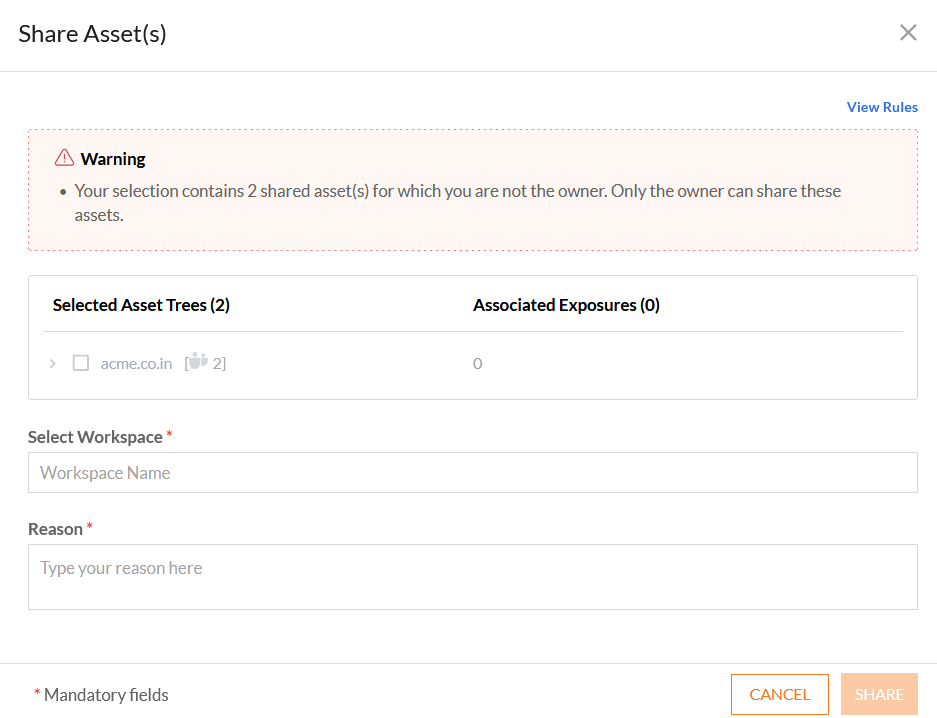Screen dimensions: 937x718
Task: Close the Share Asset(s) dialog
Action: (908, 33)
